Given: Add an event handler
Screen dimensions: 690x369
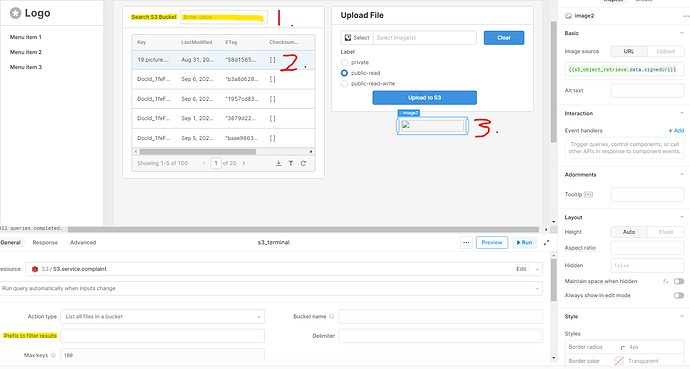Looking at the screenshot, I should (676, 131).
